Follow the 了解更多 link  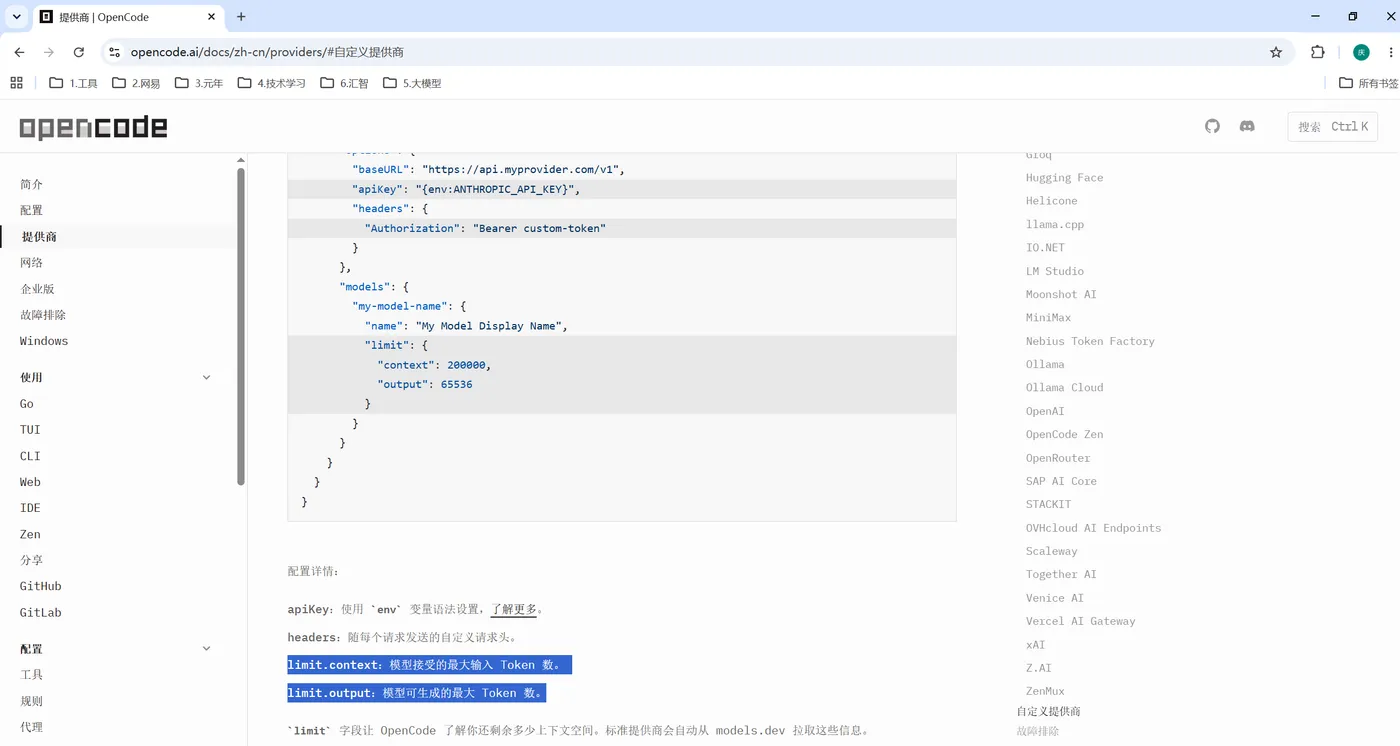[513, 609]
